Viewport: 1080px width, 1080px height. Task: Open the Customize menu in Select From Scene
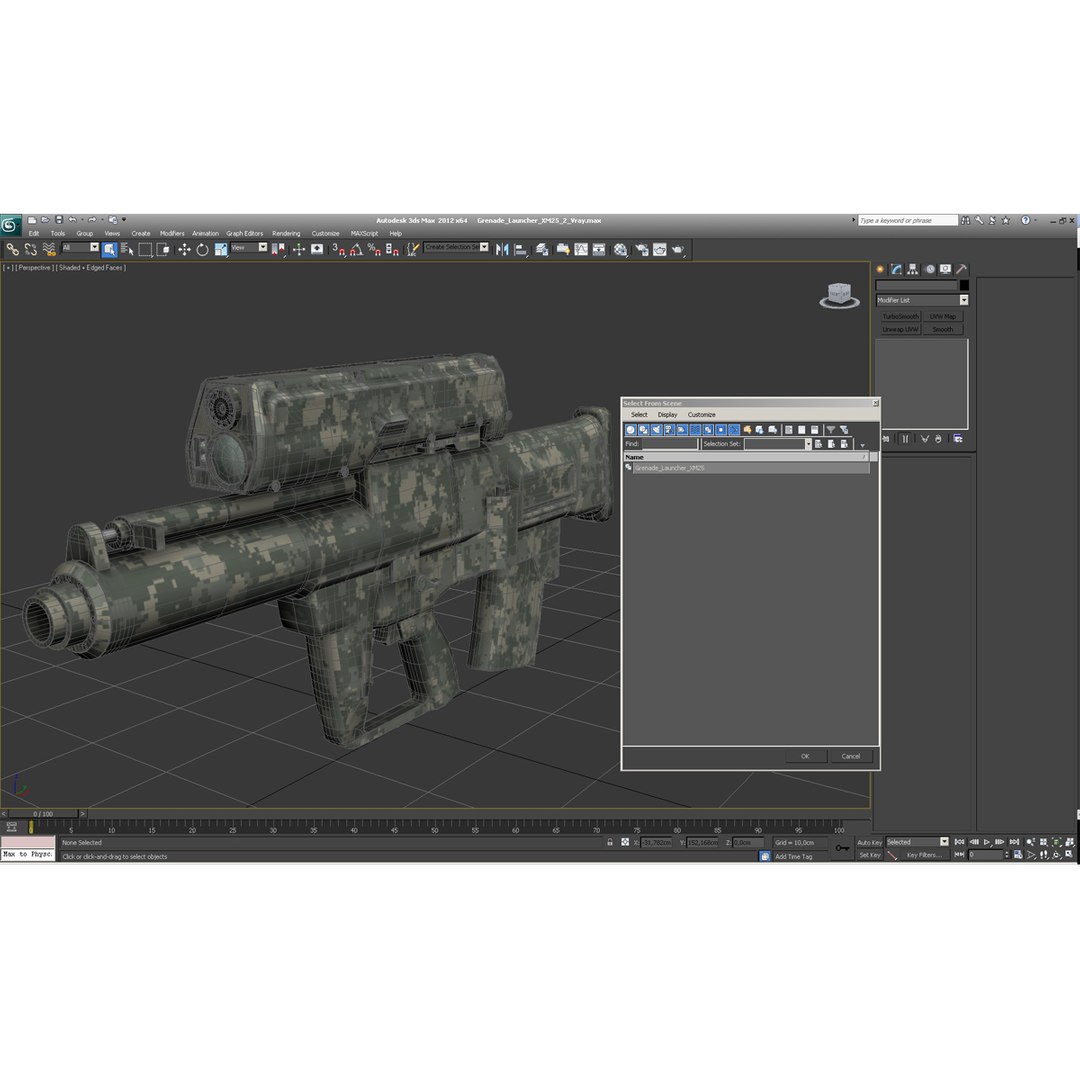701,415
